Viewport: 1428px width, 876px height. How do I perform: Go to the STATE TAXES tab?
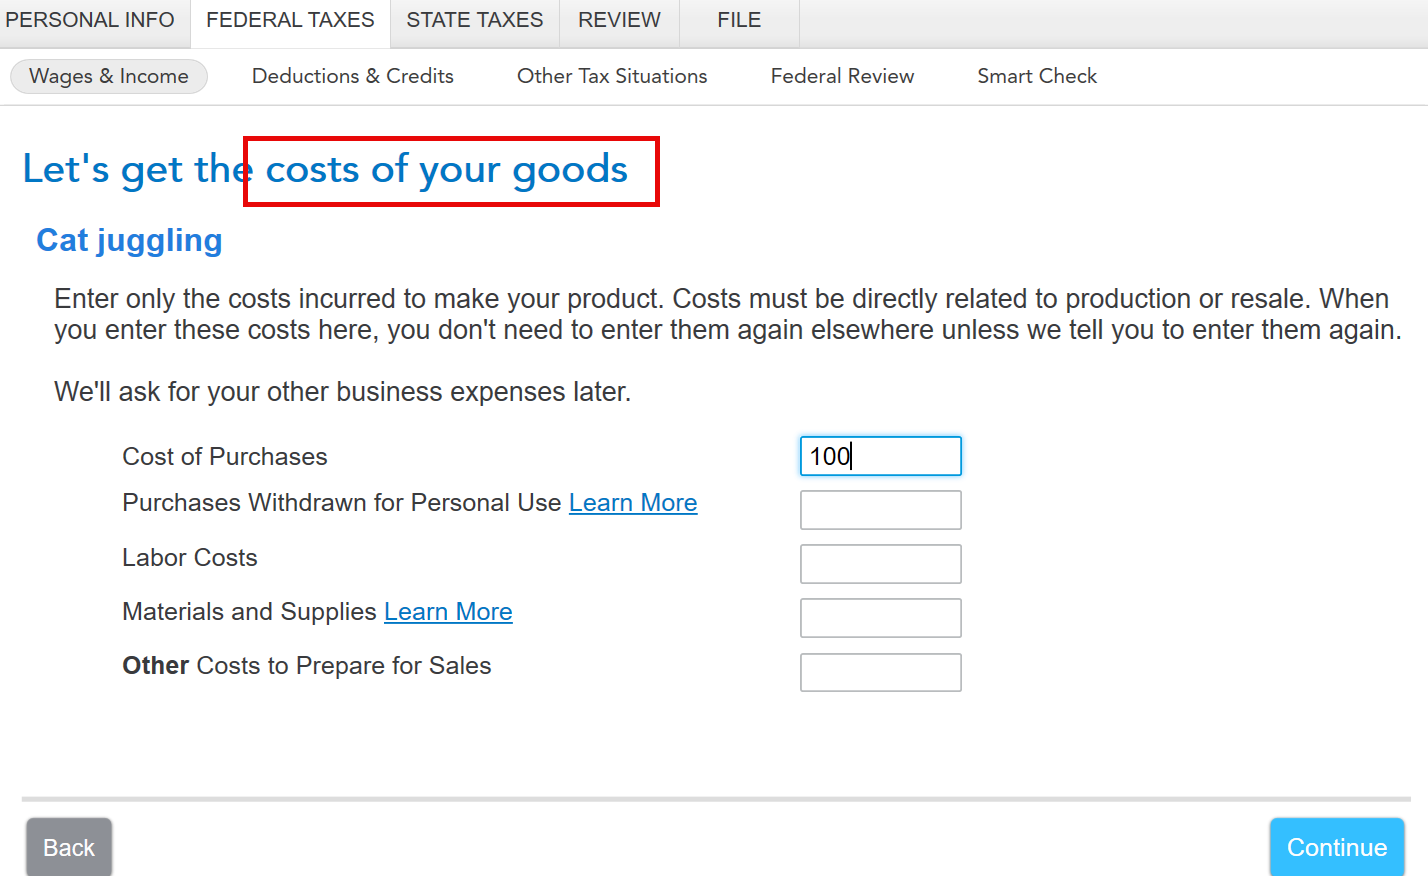[x=474, y=20]
